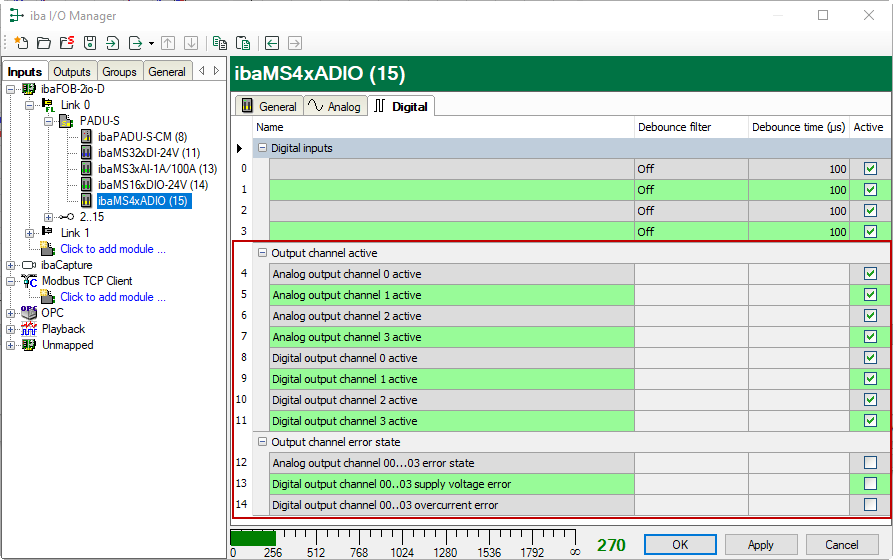Open the Outputs tab
The height and width of the screenshot is (560, 893).
(72, 72)
